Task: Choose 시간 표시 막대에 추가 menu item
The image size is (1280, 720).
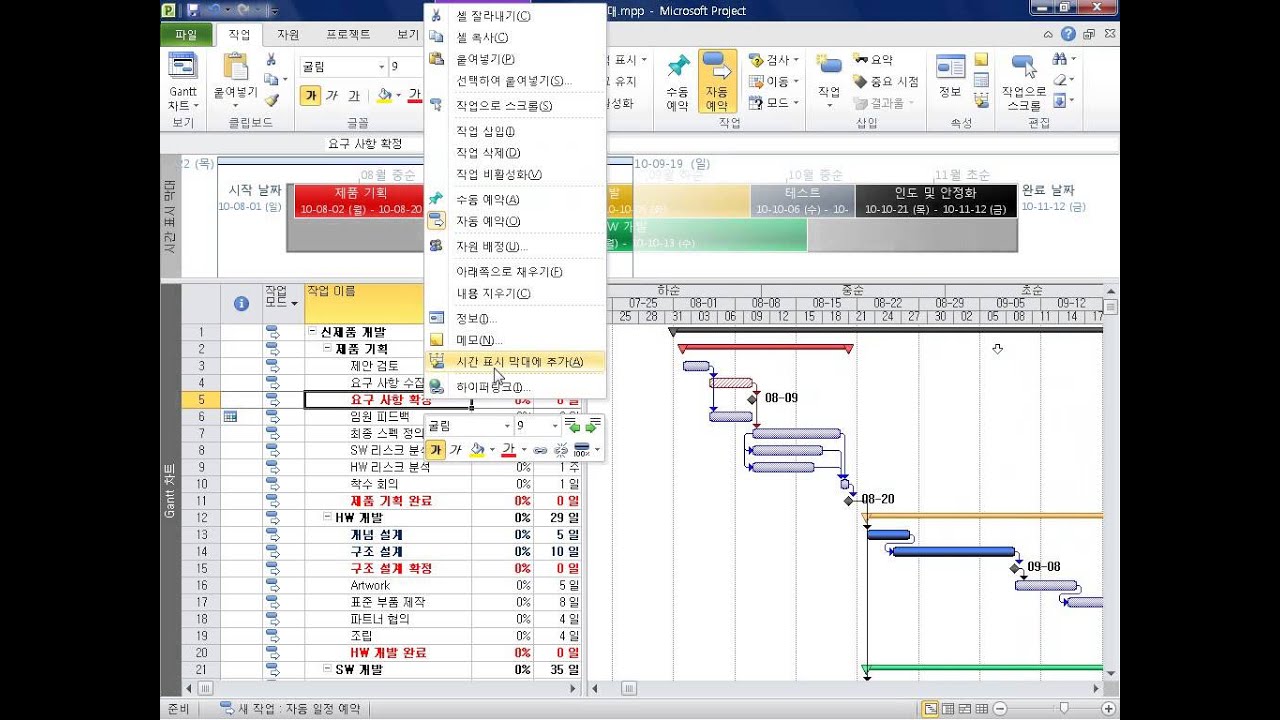Action: (516, 361)
